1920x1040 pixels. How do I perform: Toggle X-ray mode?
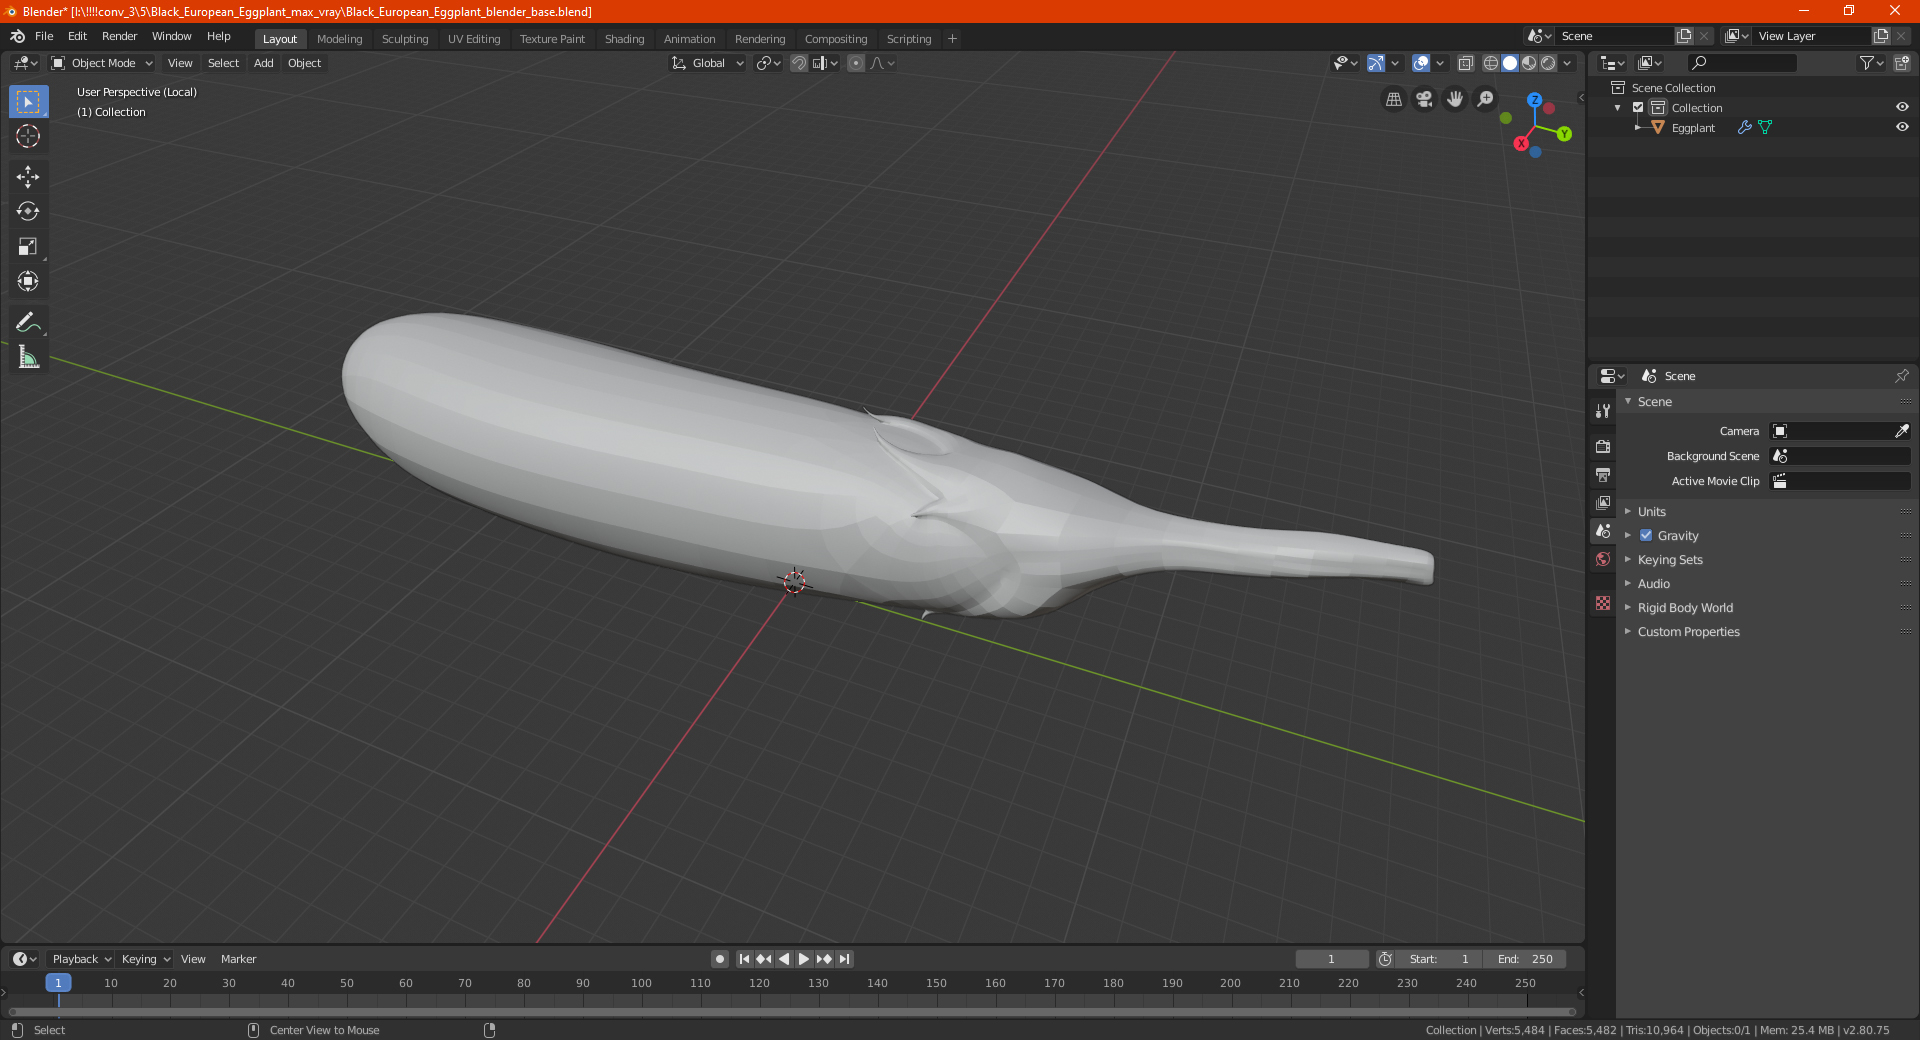tap(1466, 63)
